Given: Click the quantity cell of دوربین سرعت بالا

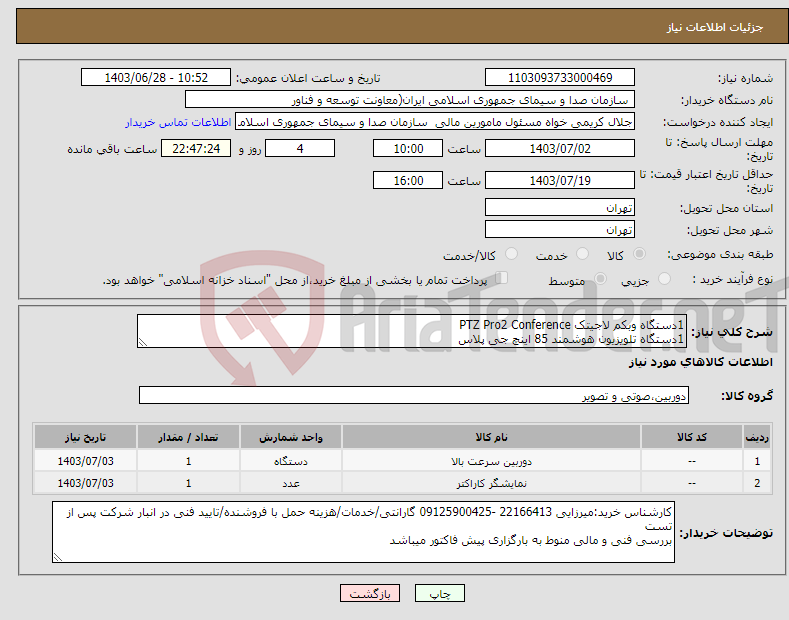Looking at the screenshot, I should pyautogui.click(x=188, y=461).
